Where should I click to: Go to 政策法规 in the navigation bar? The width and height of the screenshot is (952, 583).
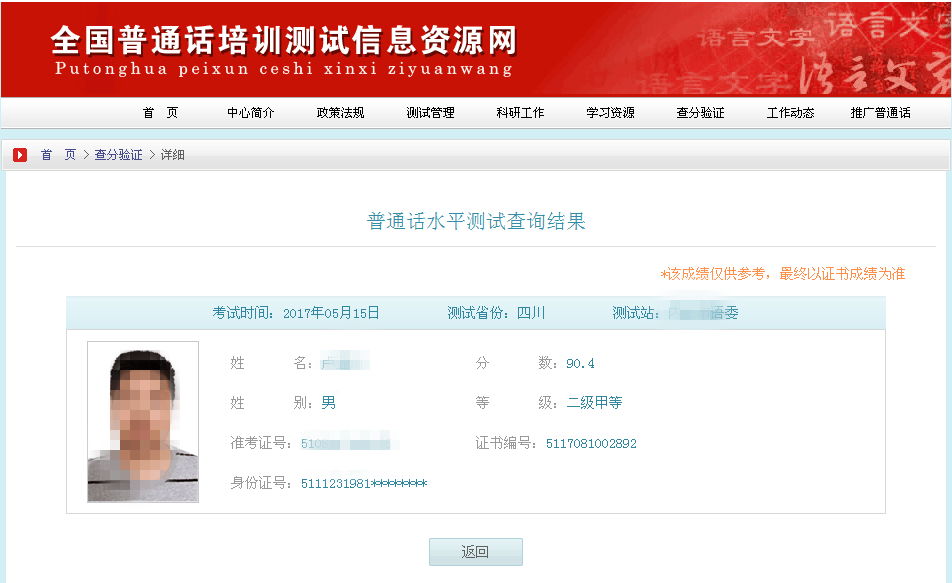(340, 113)
